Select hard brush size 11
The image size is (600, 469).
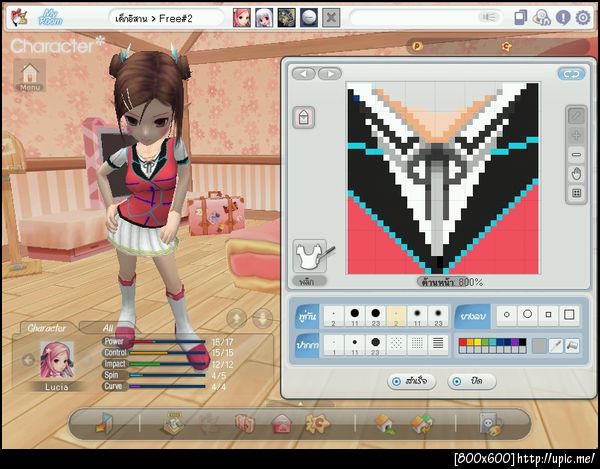pos(355,316)
